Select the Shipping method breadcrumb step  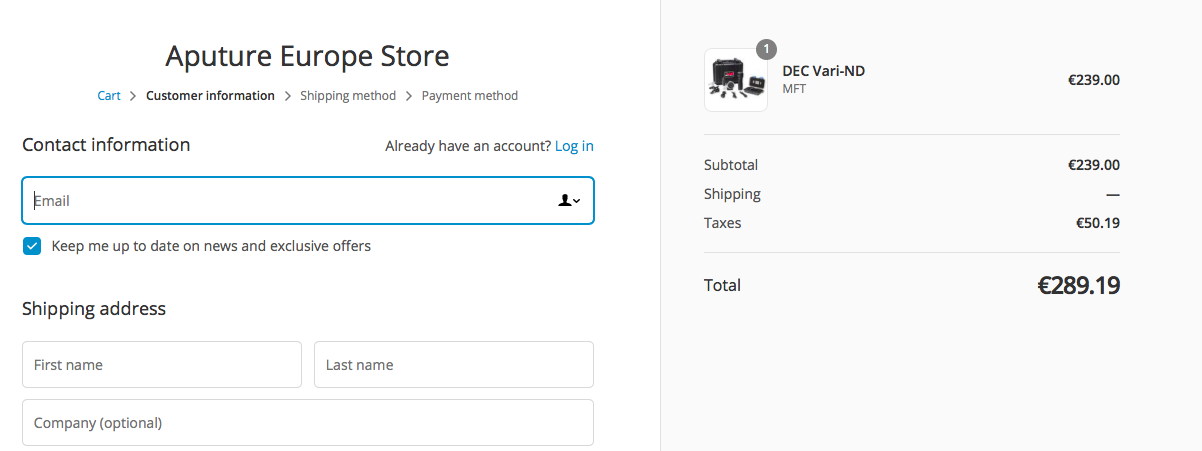[x=348, y=96]
